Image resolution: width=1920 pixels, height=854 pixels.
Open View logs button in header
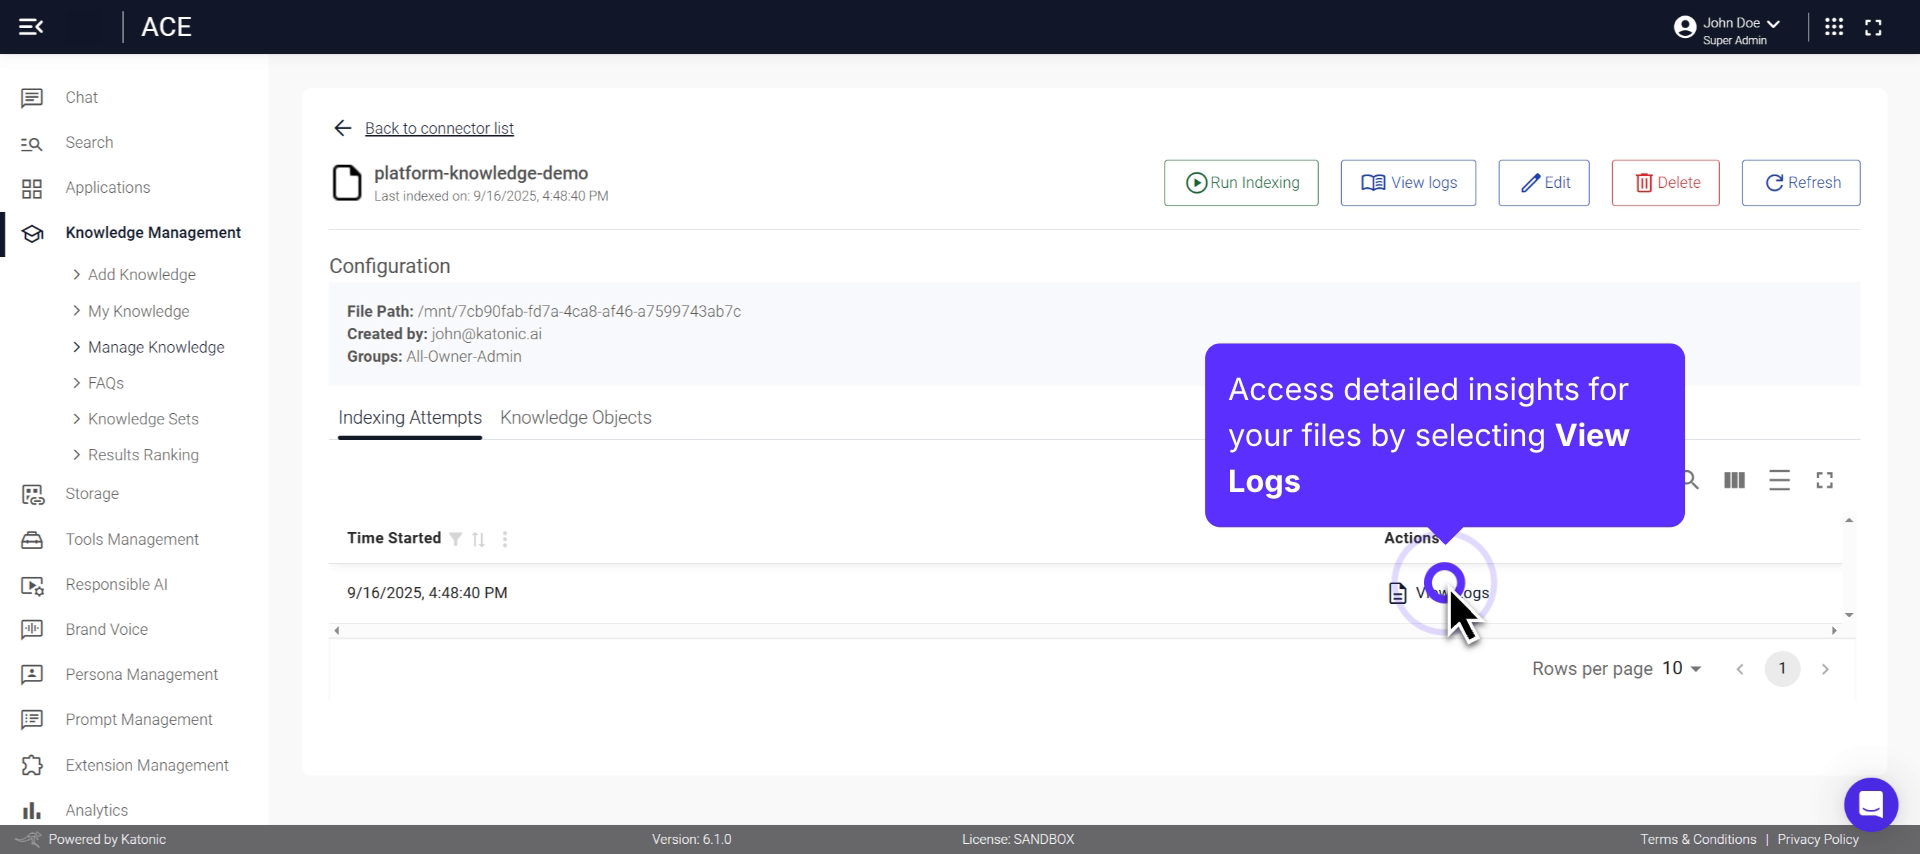(1408, 183)
